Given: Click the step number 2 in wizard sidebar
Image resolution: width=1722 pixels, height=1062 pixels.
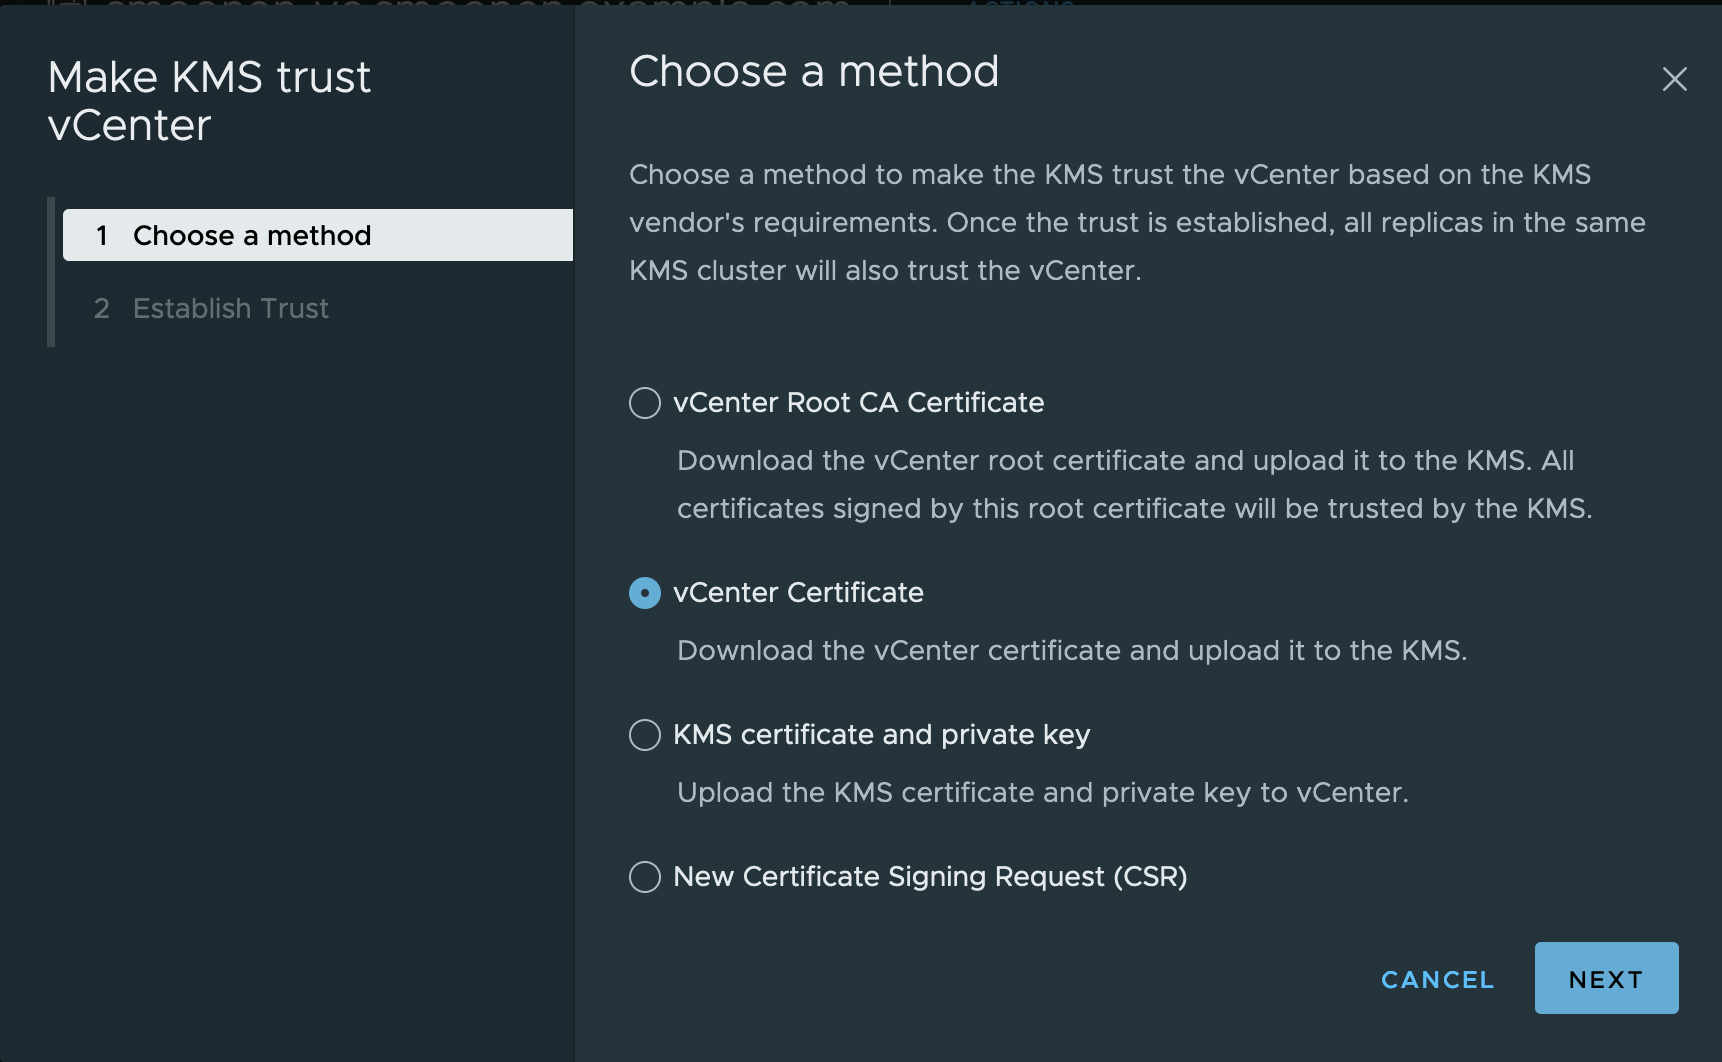Looking at the screenshot, I should pos(102,309).
